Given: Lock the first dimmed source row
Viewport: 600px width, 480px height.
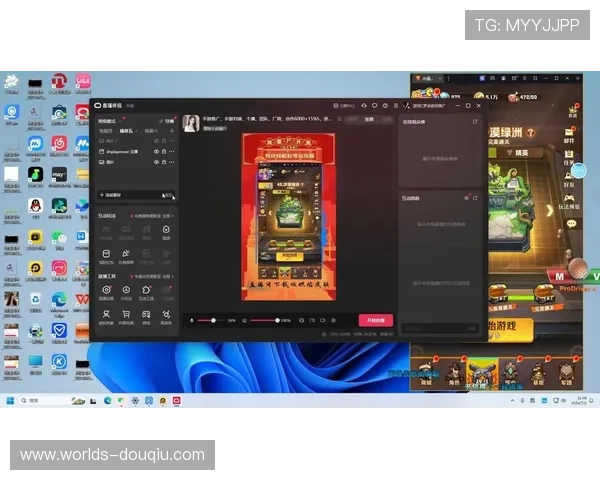Looking at the screenshot, I should 164,141.
